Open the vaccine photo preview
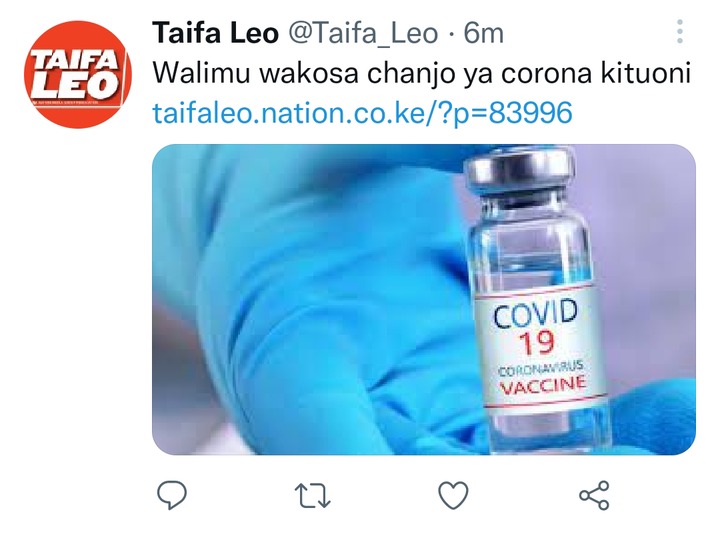The image size is (720, 534). click(424, 299)
